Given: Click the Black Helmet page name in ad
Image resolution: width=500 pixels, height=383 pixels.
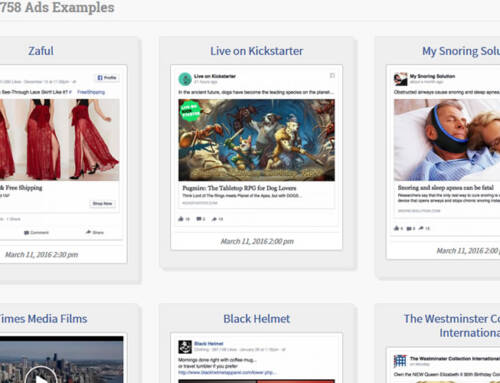Looking at the screenshot, I should [x=209, y=344].
